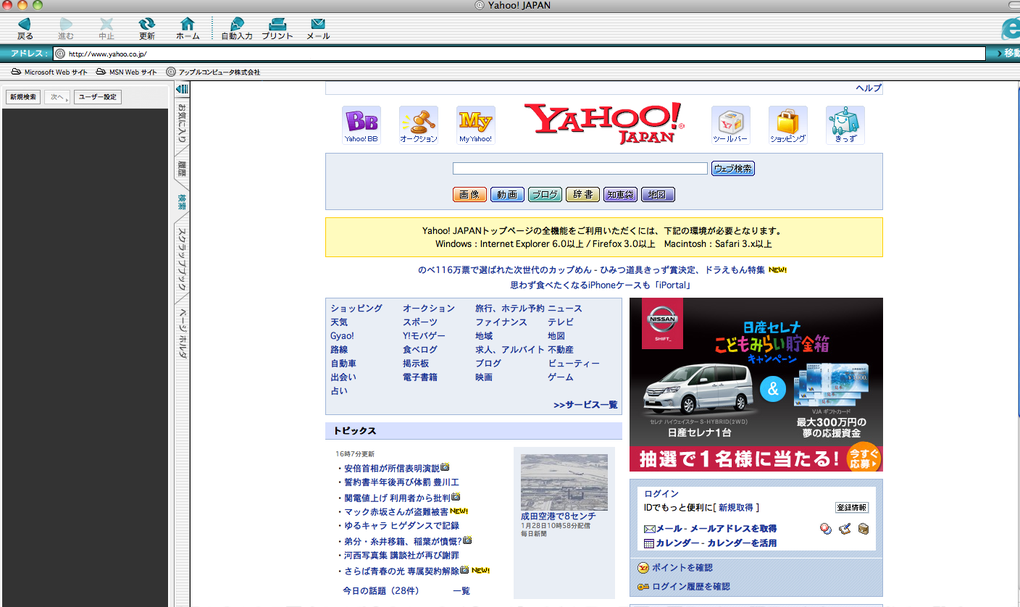Viewport: 1020px width, 607px height.
Task: Open Microsoft Web サイト favorites bookmark
Action: 49,72
